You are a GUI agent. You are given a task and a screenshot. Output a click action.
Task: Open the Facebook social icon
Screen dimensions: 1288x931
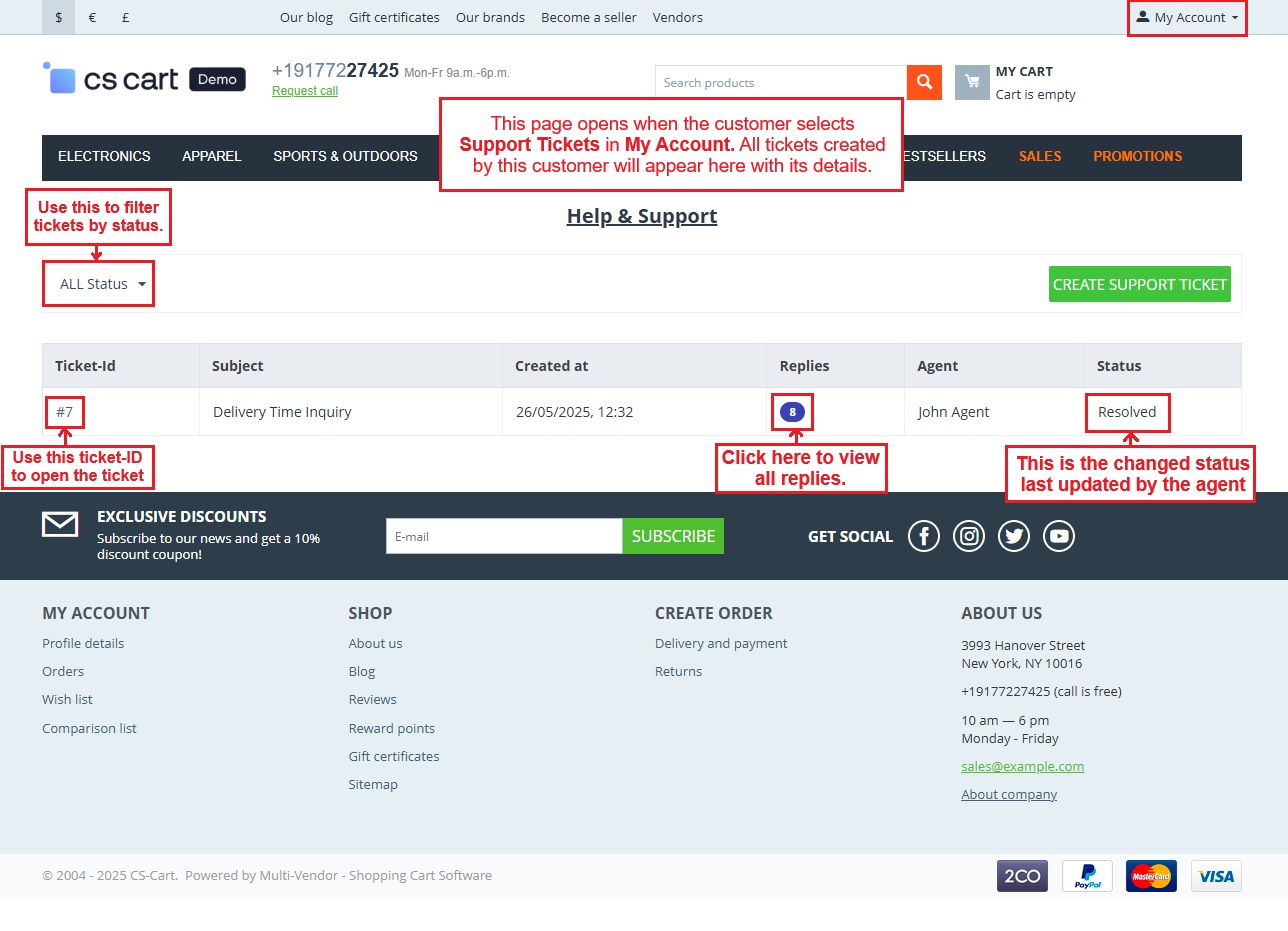[923, 536]
